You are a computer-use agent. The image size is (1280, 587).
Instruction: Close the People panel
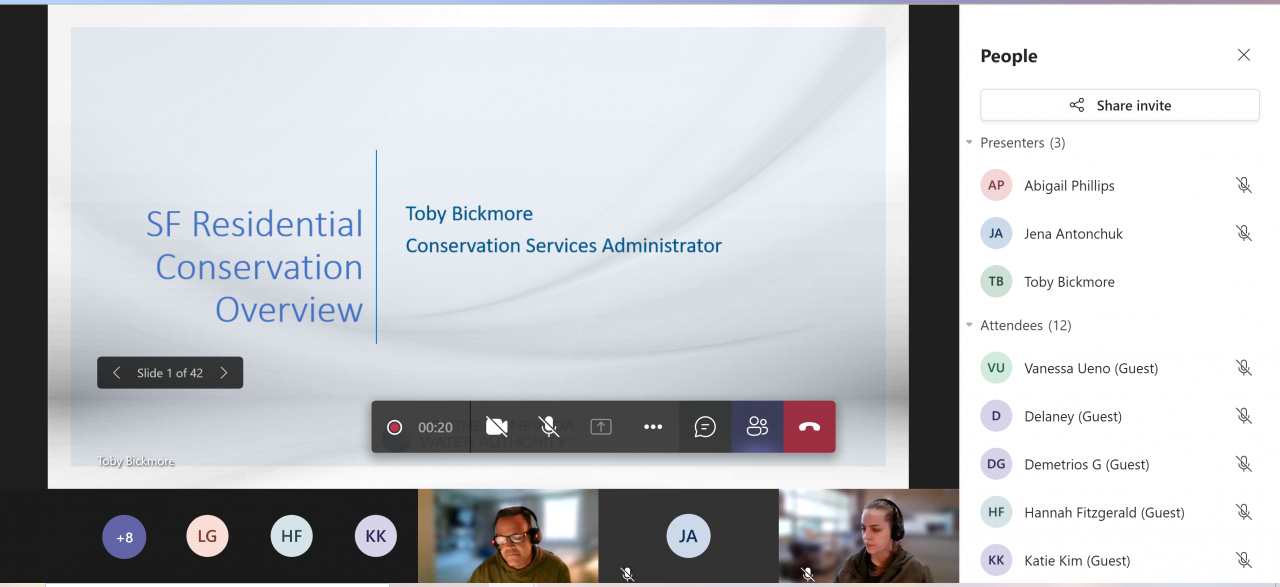point(1244,55)
